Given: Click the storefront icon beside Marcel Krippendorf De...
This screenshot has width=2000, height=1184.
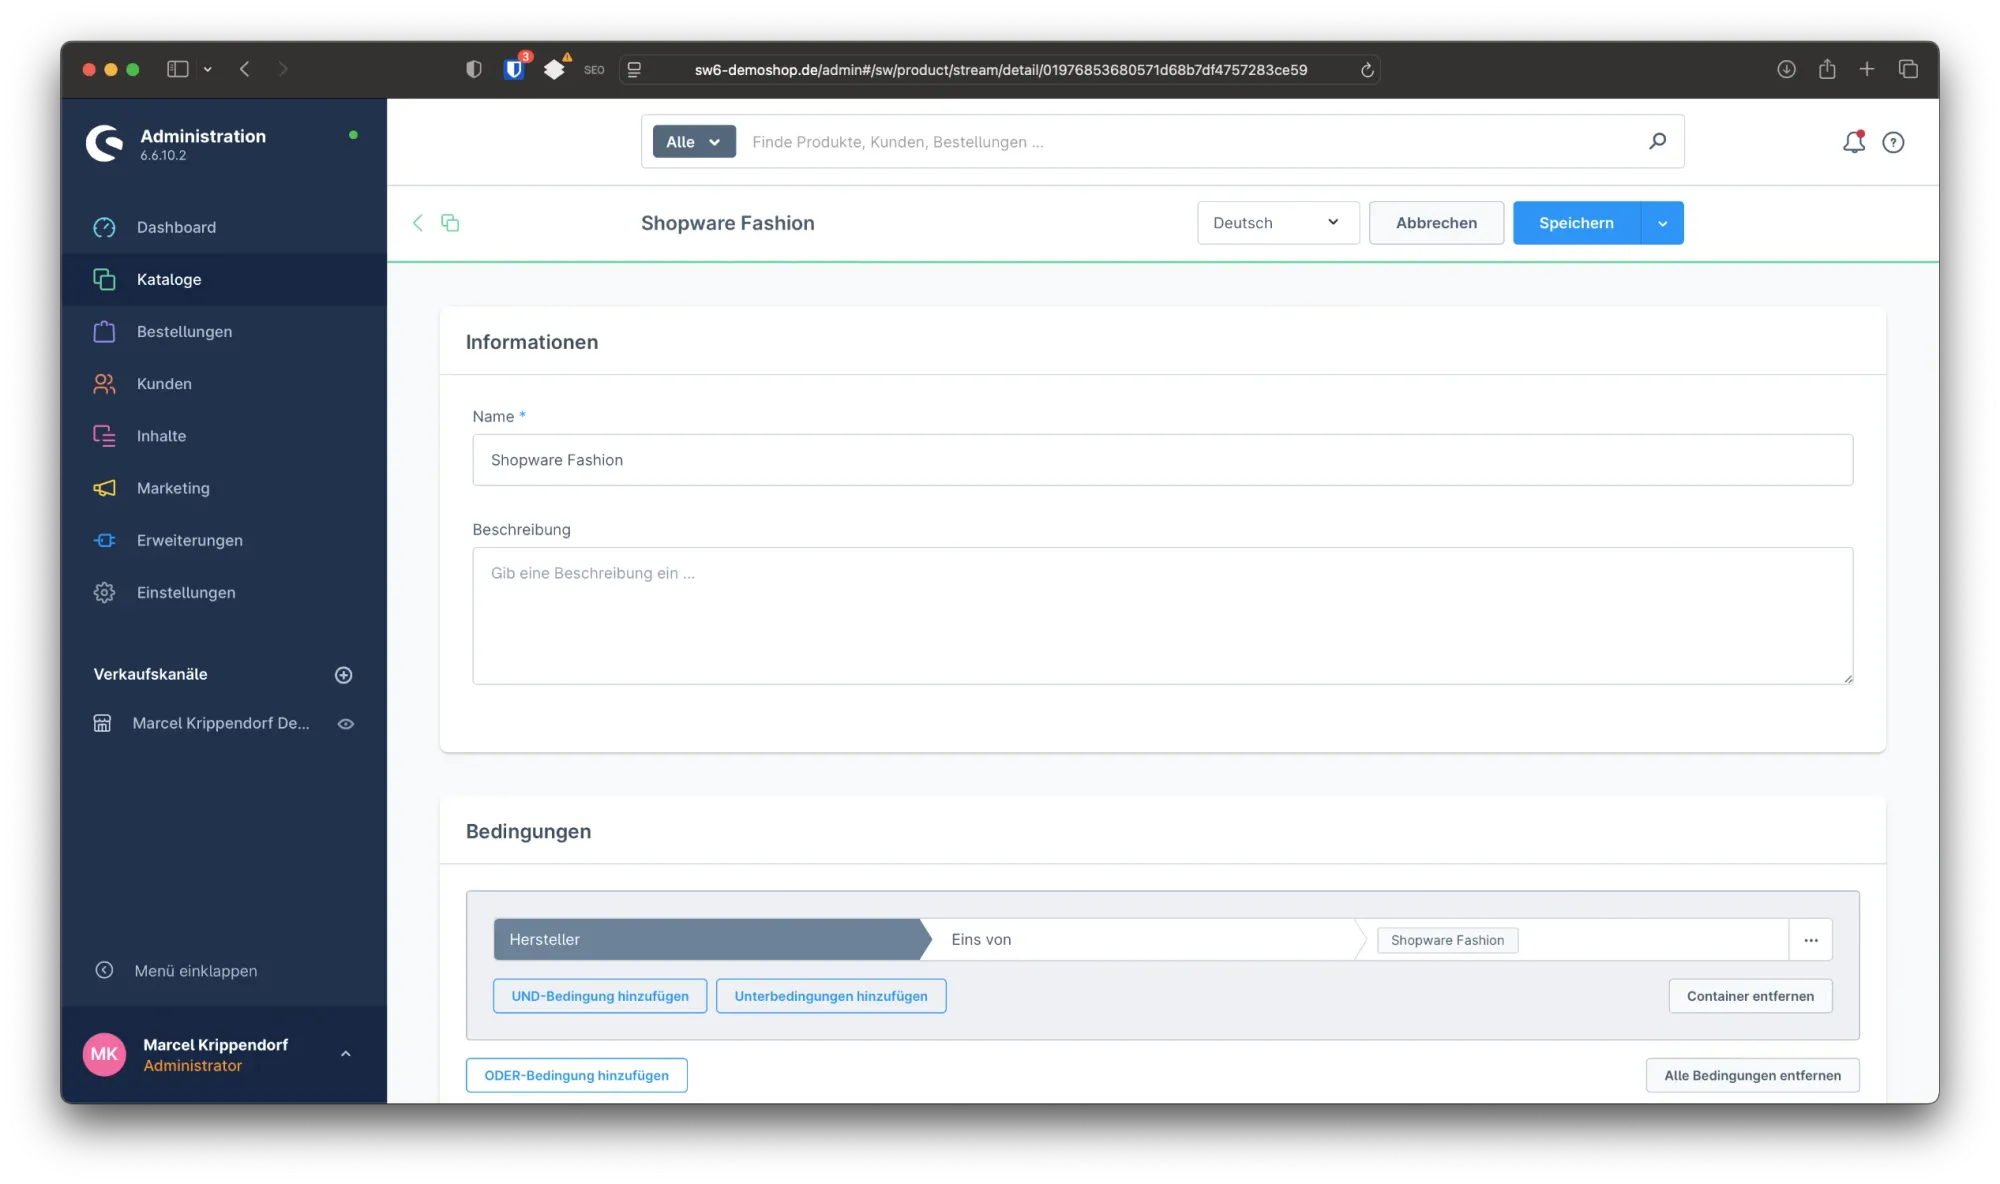Looking at the screenshot, I should tap(102, 723).
